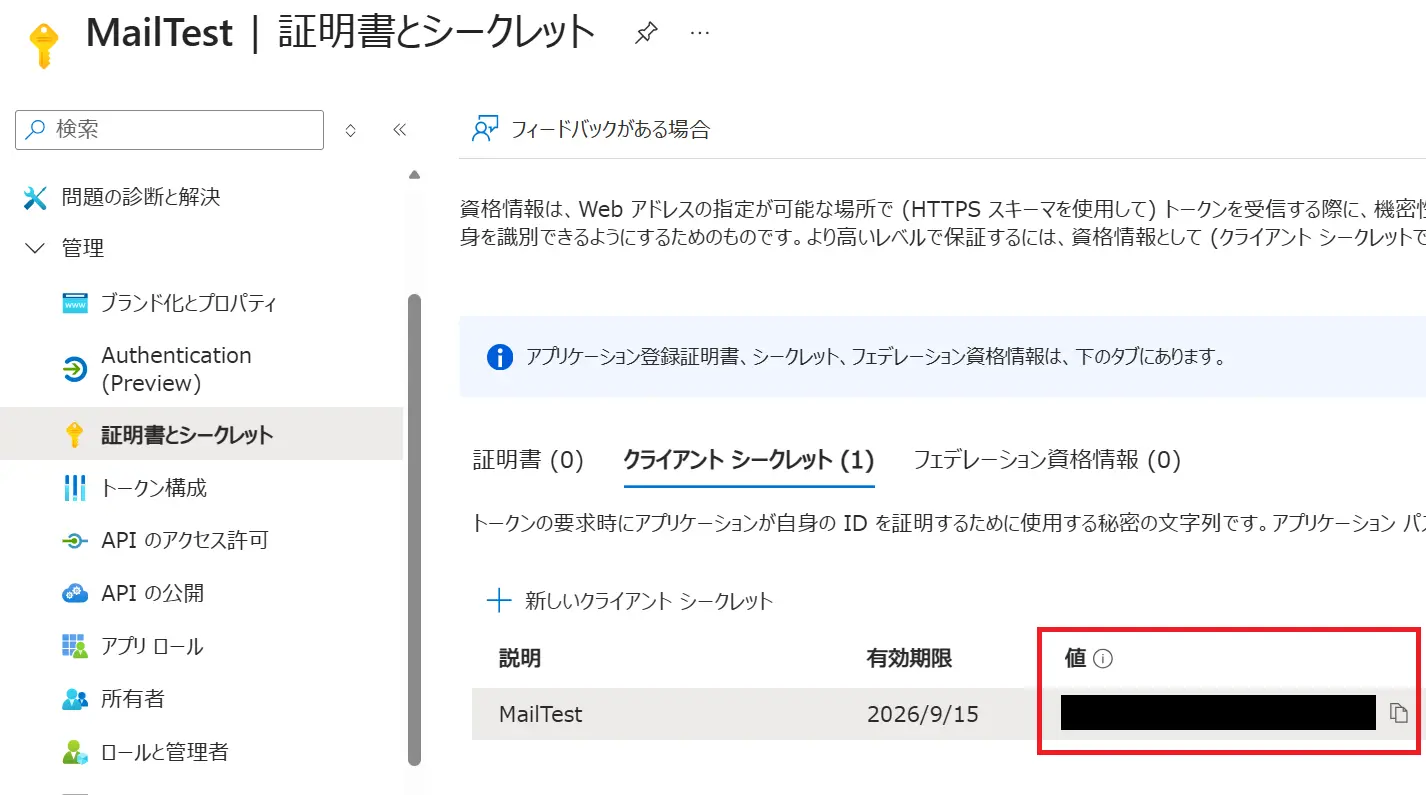This screenshot has width=1426, height=795.
Task: Collapse the sidebar with the « chevron
Action: (x=399, y=129)
